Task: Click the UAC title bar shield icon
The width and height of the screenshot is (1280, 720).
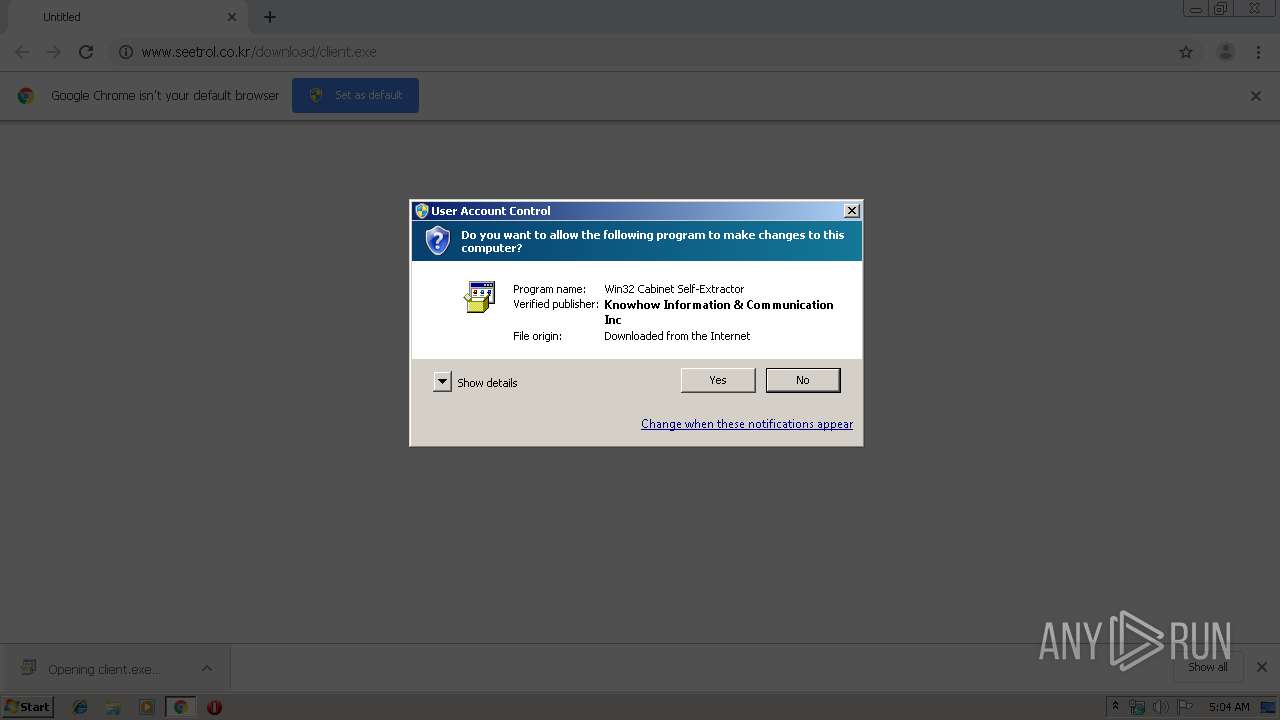Action: pyautogui.click(x=422, y=211)
